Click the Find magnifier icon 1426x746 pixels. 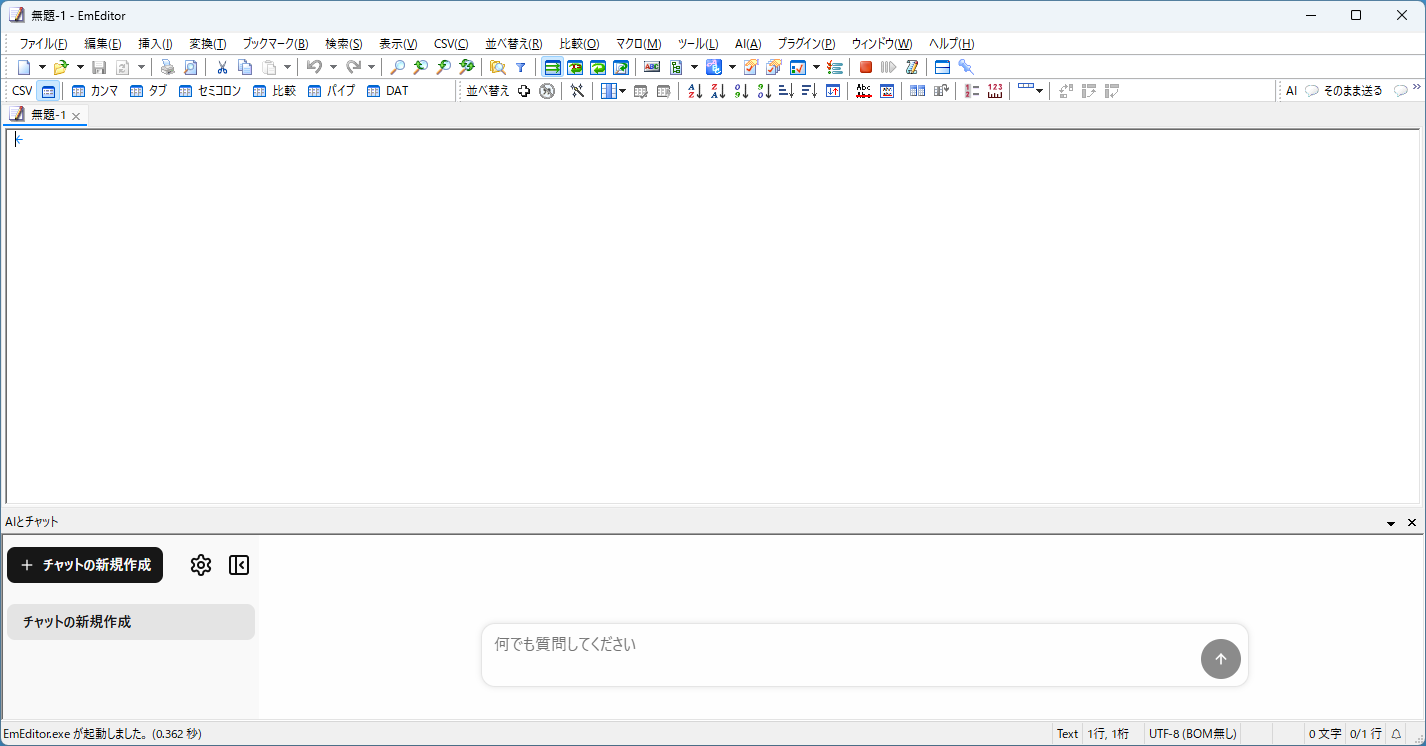(x=397, y=67)
